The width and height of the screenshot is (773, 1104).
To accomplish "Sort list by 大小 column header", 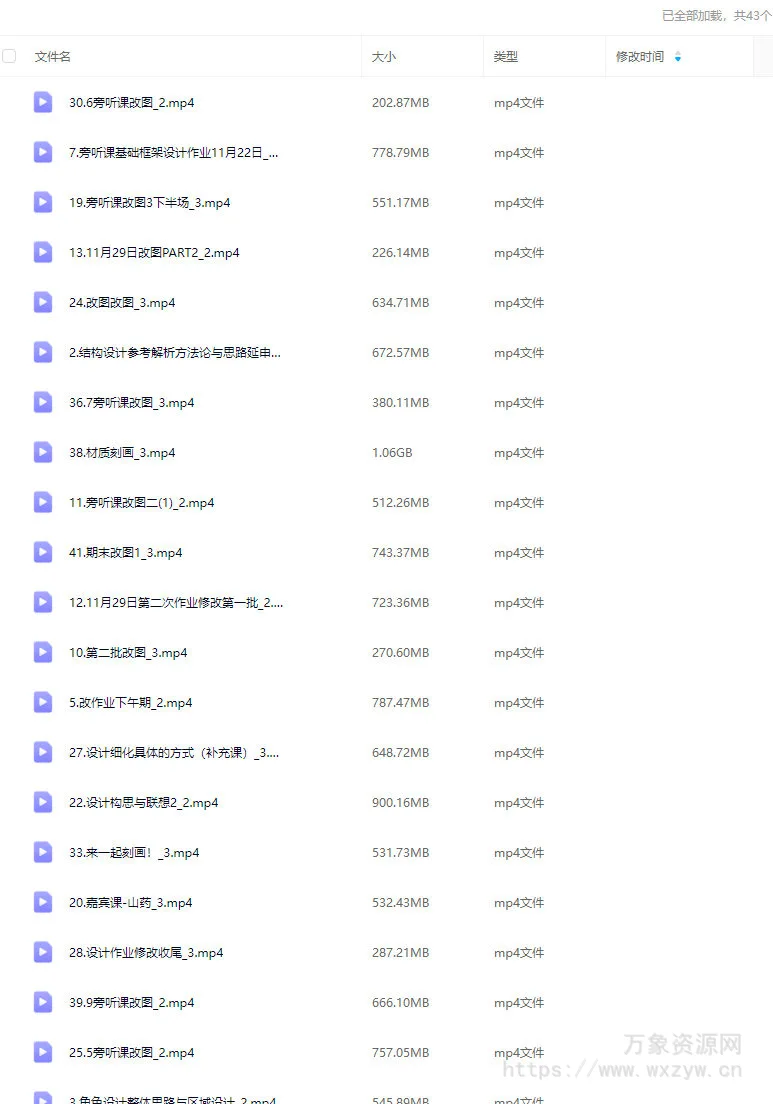I will coord(384,56).
